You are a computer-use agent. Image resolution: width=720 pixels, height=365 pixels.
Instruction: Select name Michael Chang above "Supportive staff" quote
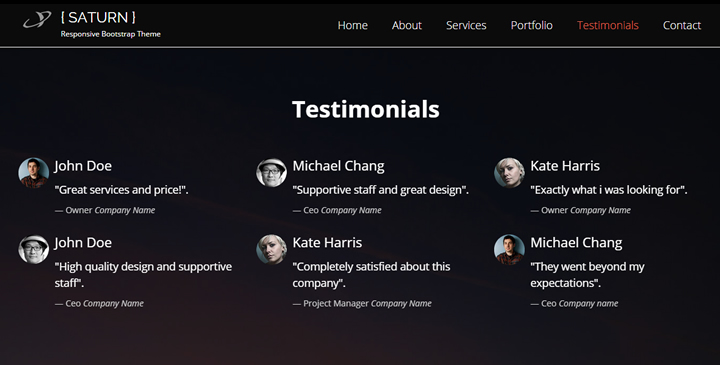[x=338, y=166]
